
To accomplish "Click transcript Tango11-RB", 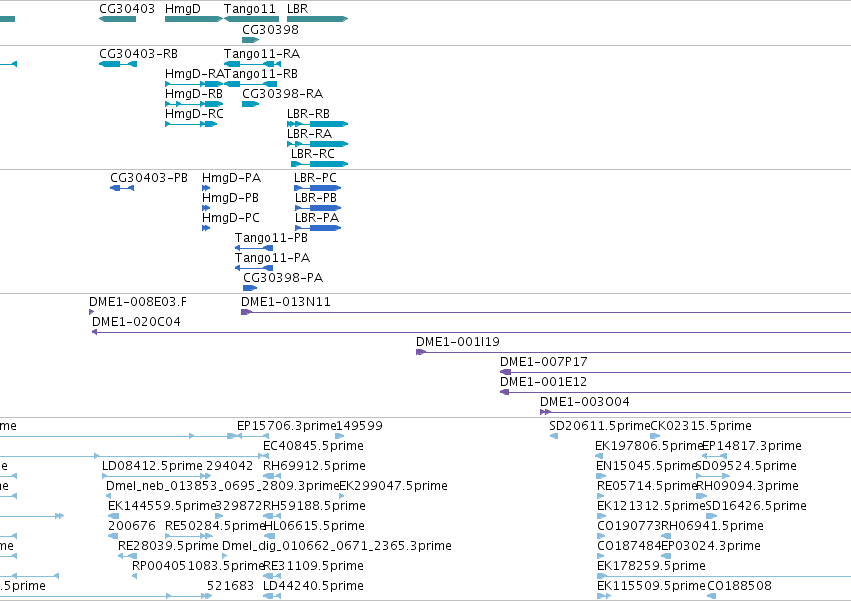I will point(251,84).
